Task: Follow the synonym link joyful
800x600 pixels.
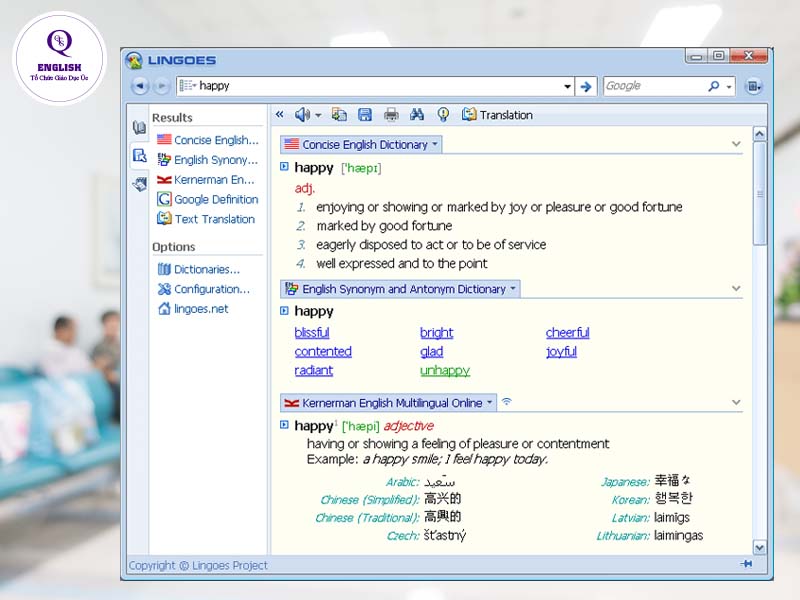Action: click(561, 352)
